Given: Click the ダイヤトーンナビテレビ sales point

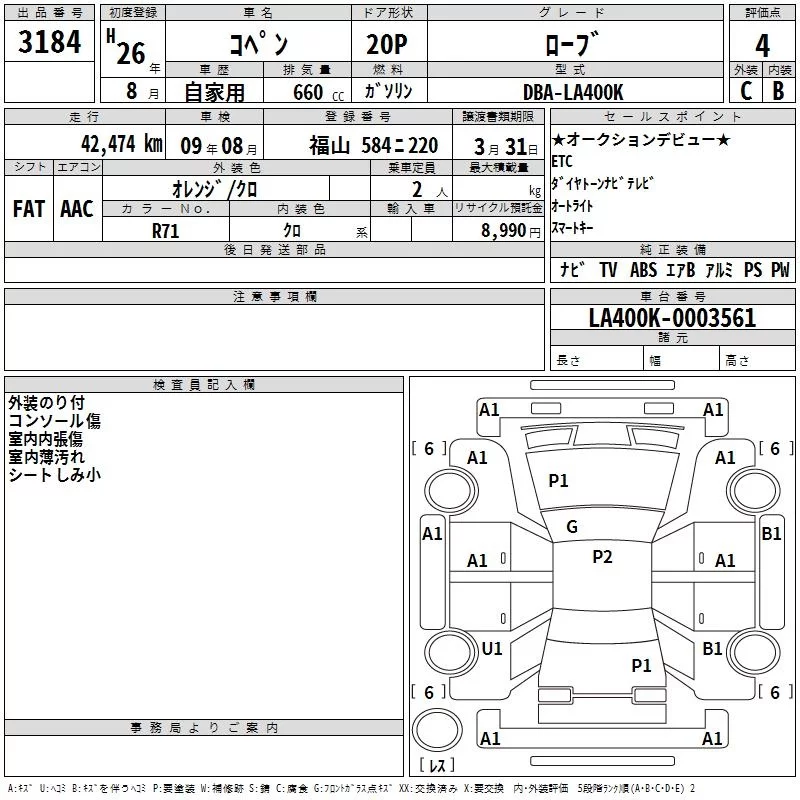Looking at the screenshot, I should point(602,183).
